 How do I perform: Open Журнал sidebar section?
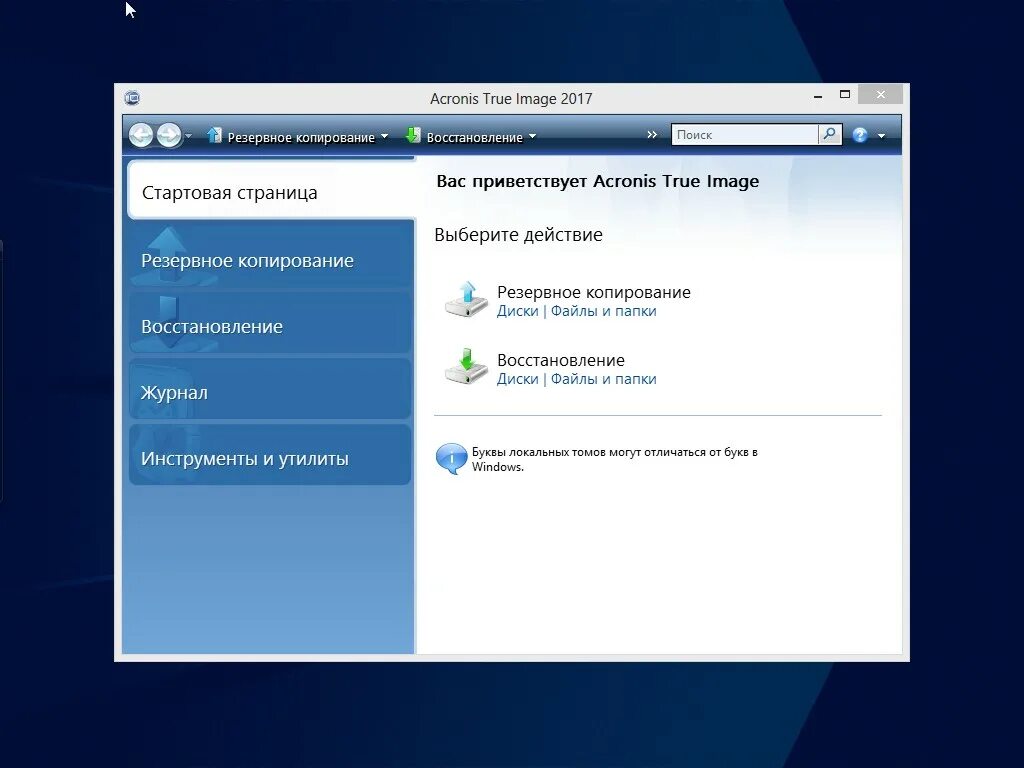[x=270, y=389]
